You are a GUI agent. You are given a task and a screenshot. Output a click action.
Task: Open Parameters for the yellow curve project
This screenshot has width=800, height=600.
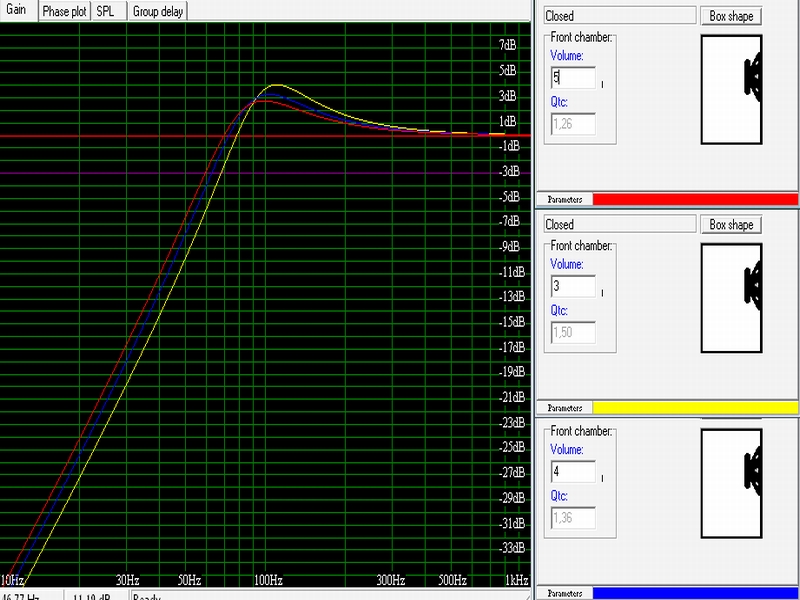(565, 408)
